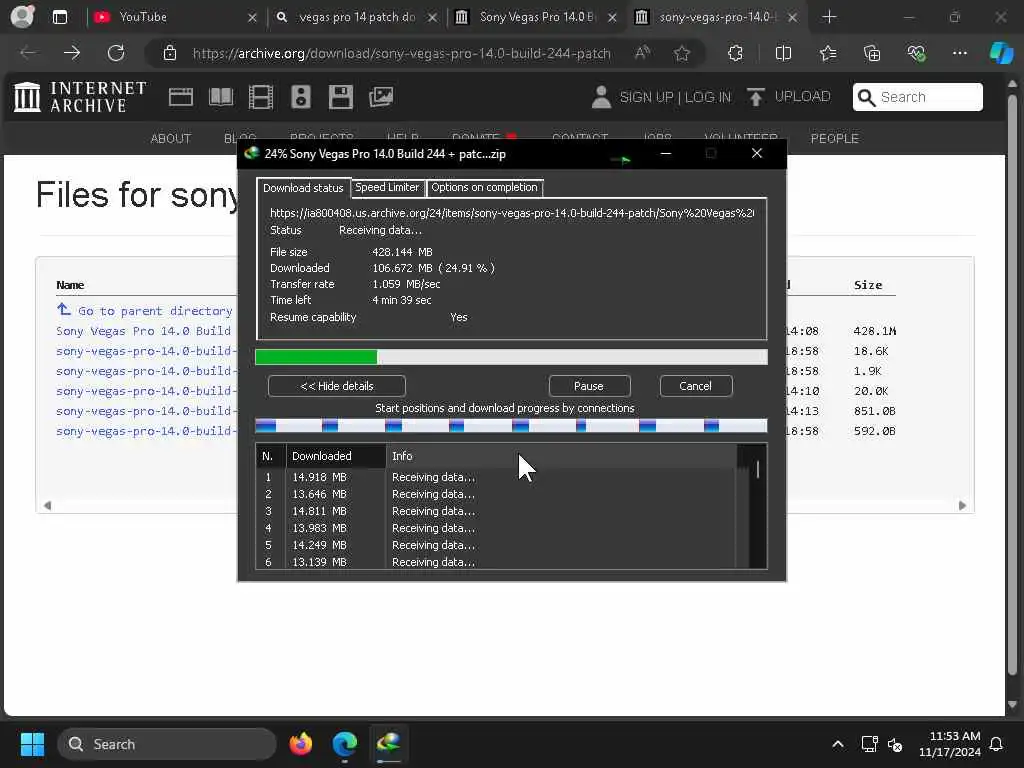Open the Extensions puzzle icon
The width and height of the screenshot is (1024, 768).
point(735,53)
